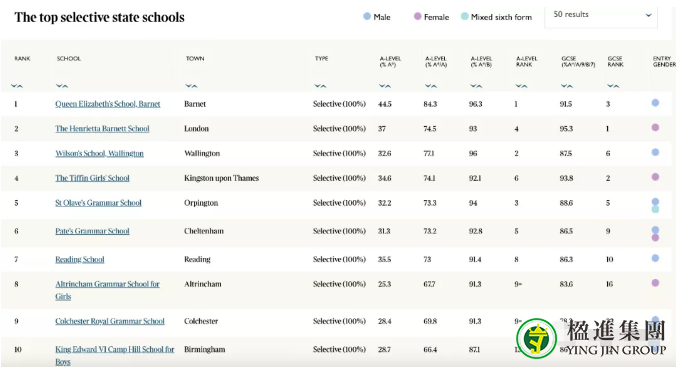Sort by A-Level % A* arrows
Screen dimensions: 676x369
[385, 86]
